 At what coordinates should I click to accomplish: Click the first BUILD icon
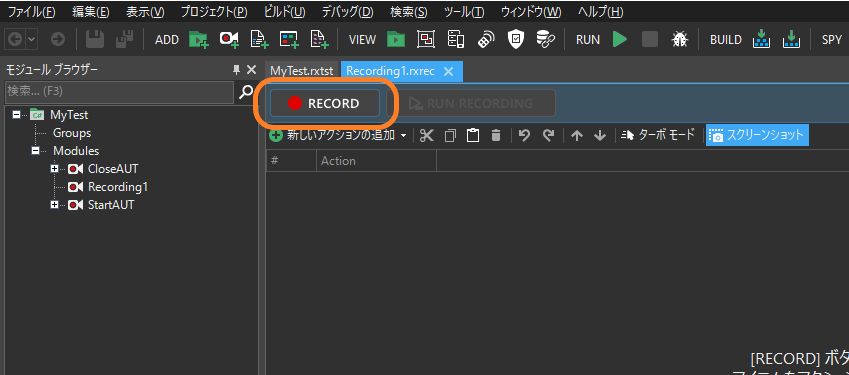click(x=762, y=39)
